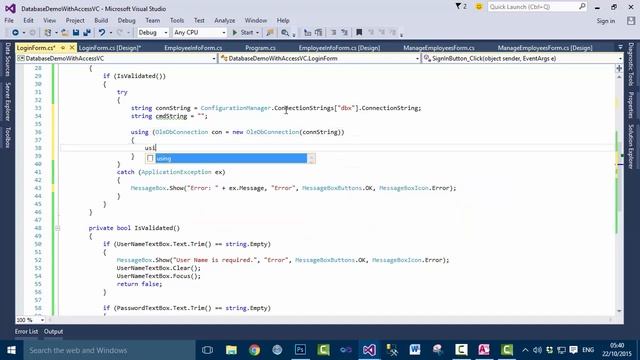Open the Debug configuration dropdown

tap(153, 33)
